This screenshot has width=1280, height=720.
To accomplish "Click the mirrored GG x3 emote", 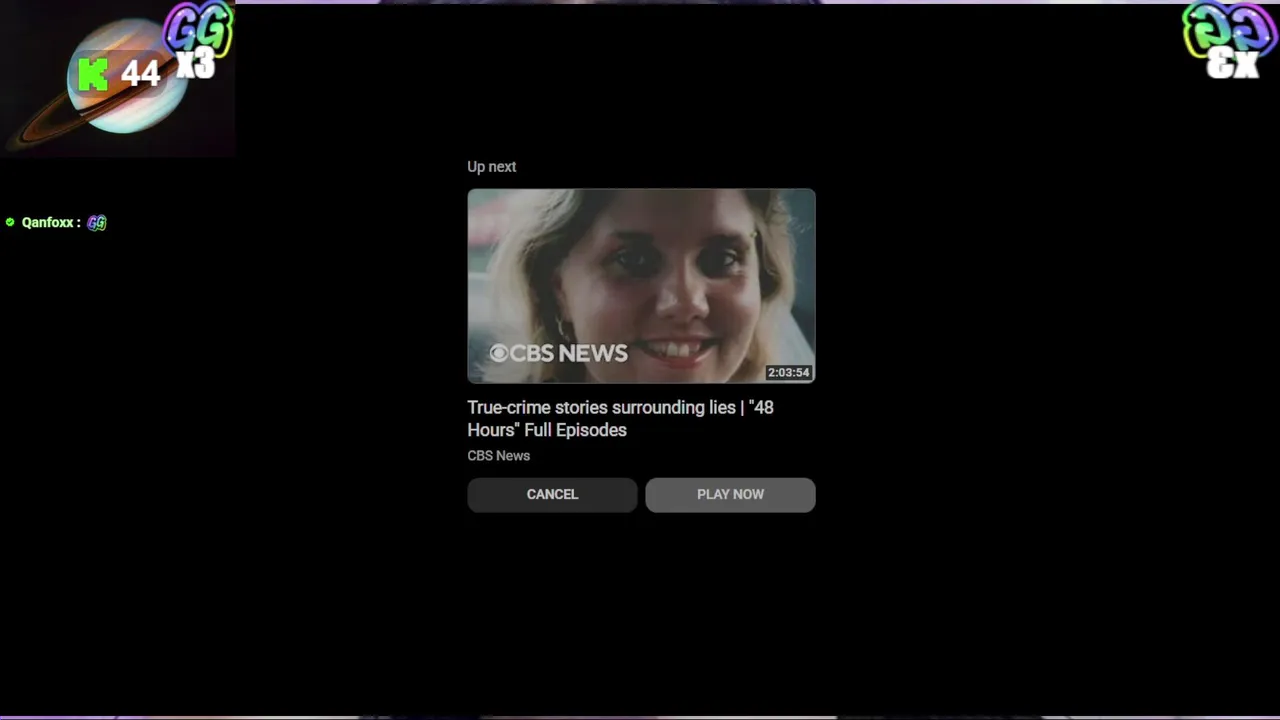I will [x=1229, y=40].
